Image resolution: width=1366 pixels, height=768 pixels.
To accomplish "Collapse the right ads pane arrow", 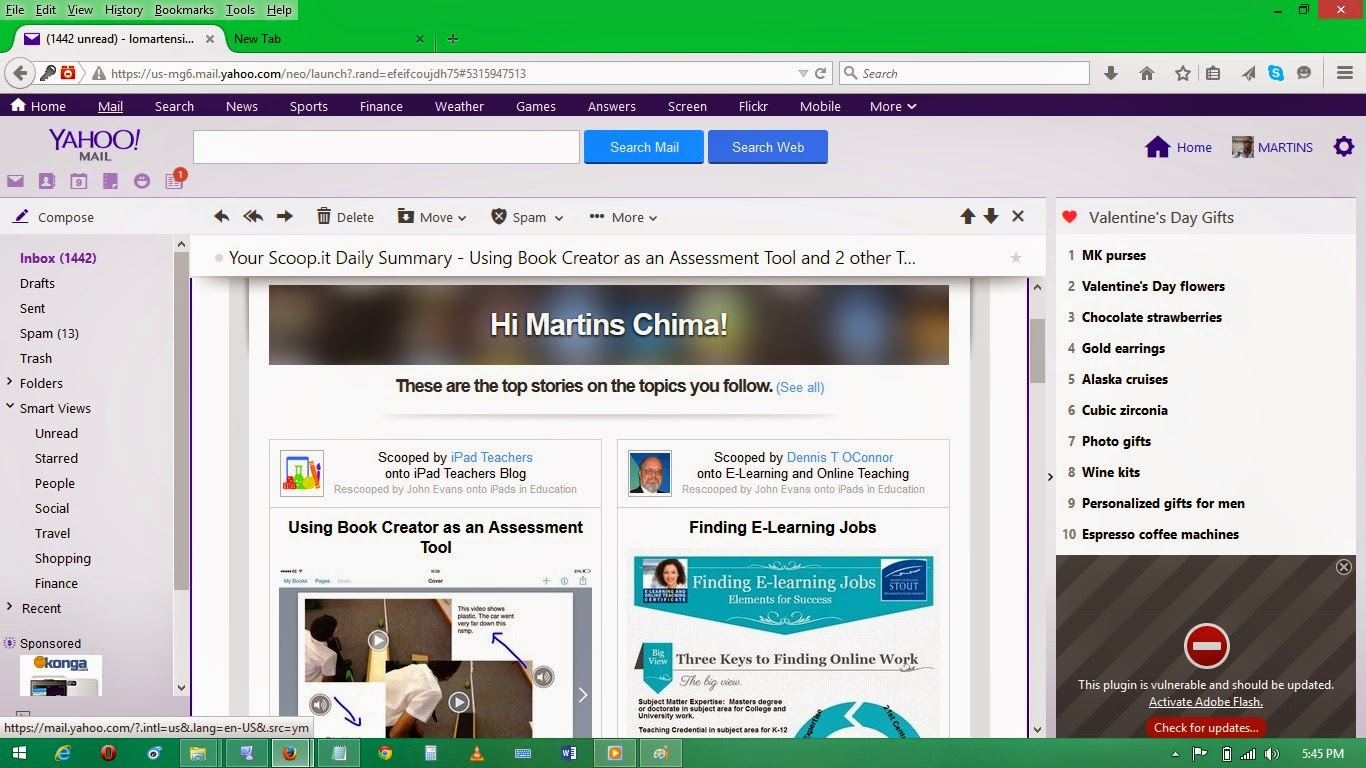I will [1050, 477].
